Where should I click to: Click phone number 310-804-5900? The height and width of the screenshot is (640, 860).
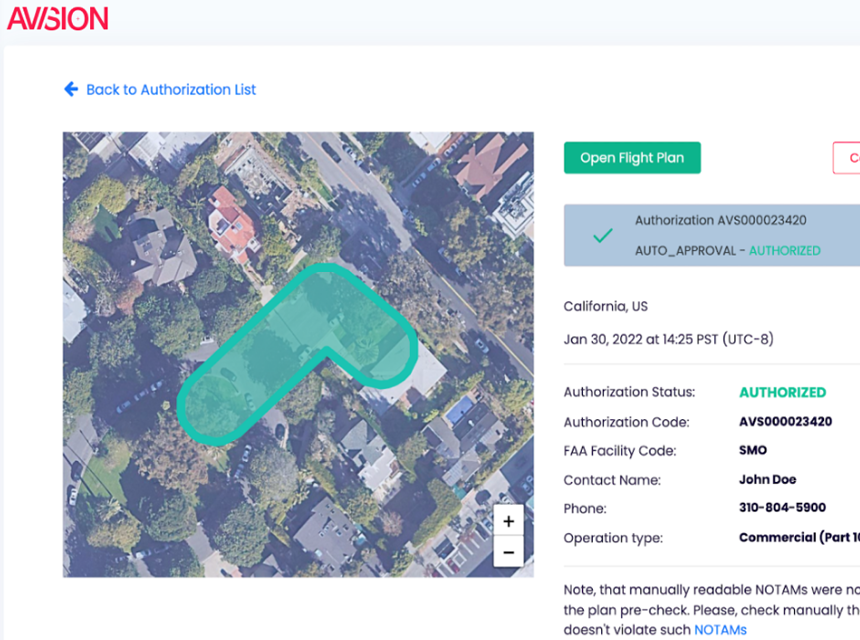point(782,507)
